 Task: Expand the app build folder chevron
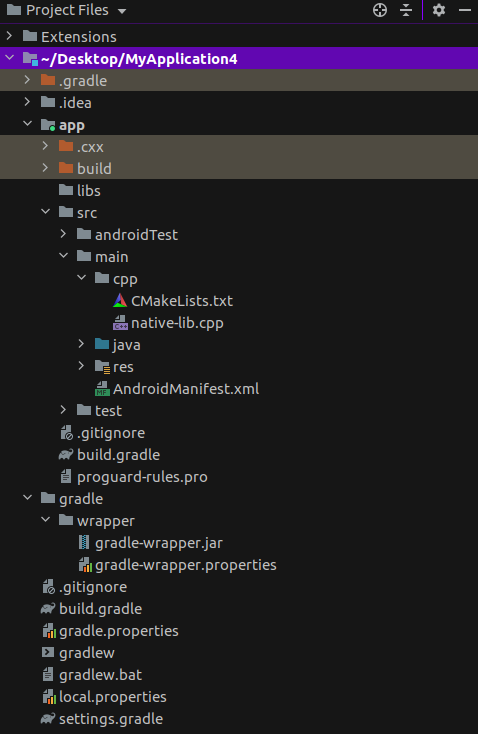tap(45, 168)
